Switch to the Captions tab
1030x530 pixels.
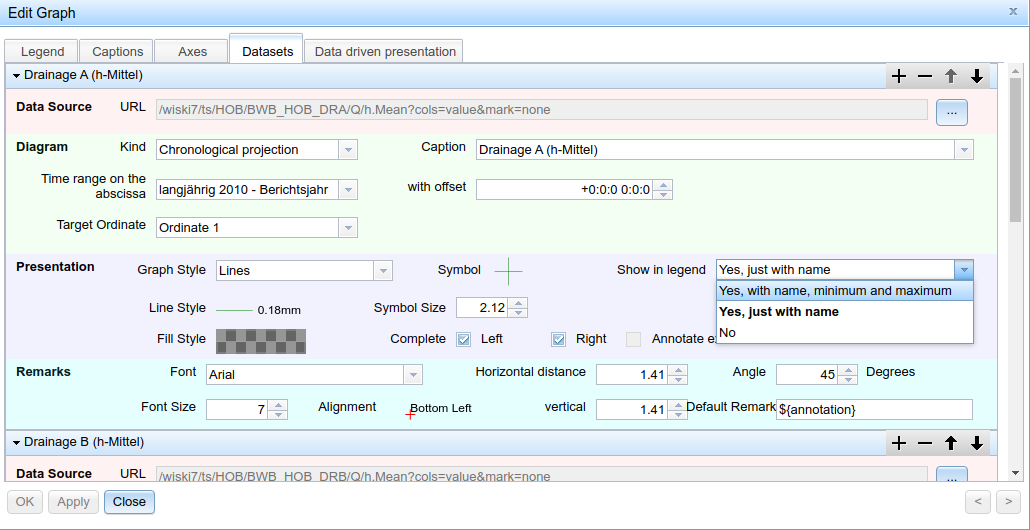117,51
